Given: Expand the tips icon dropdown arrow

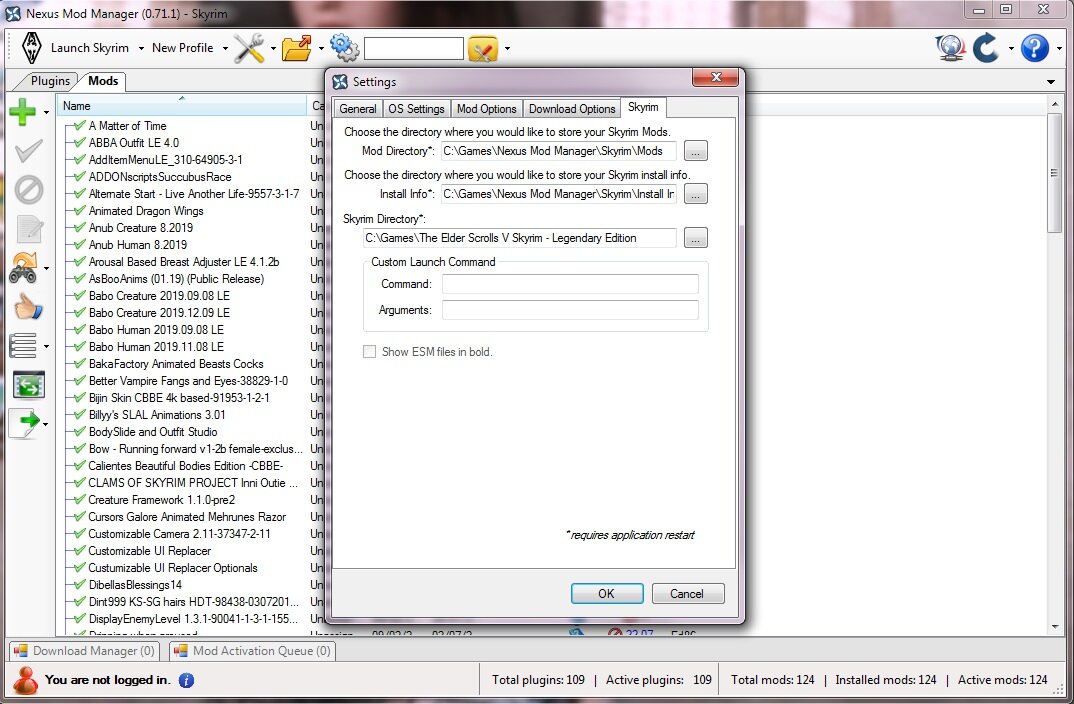Looking at the screenshot, I should [x=507, y=49].
